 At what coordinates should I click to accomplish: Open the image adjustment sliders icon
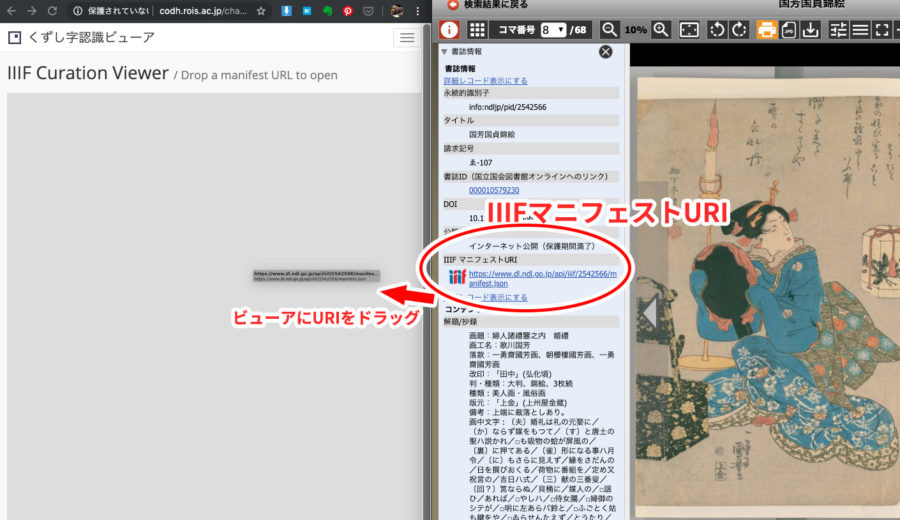click(x=838, y=30)
